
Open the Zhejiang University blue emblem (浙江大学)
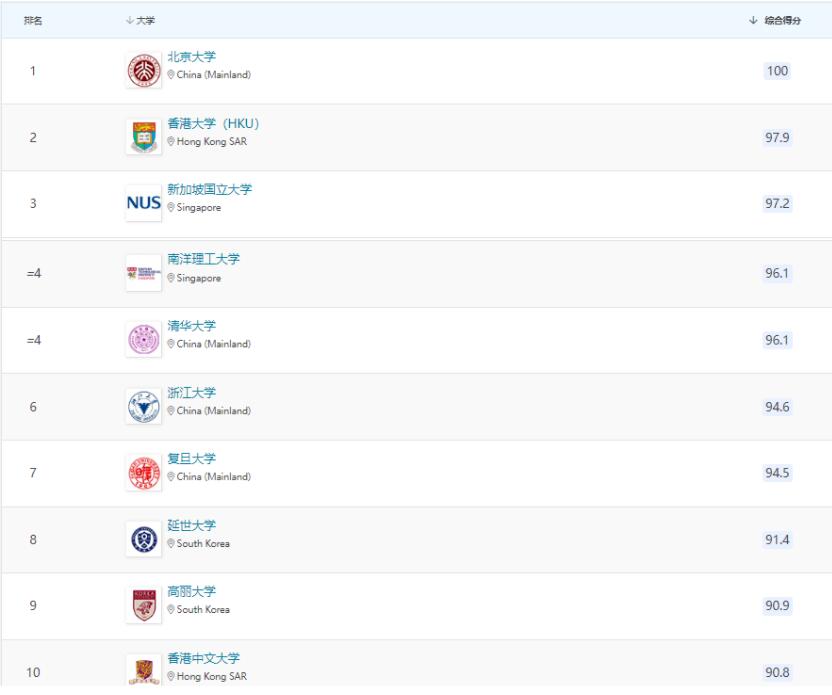[144, 406]
